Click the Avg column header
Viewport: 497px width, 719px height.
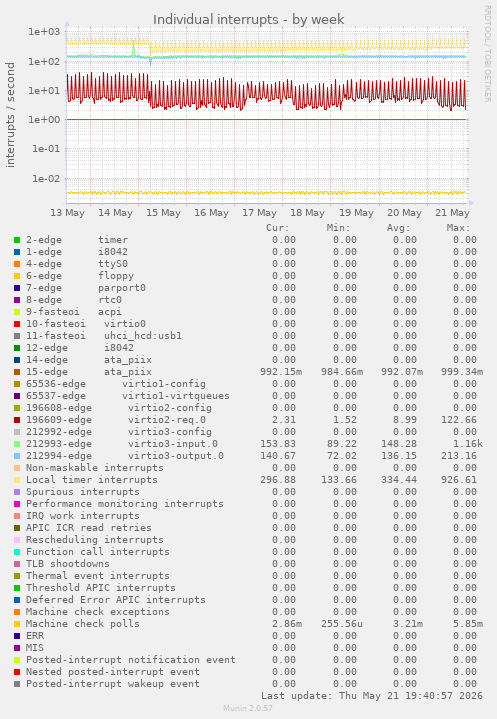pos(398,228)
